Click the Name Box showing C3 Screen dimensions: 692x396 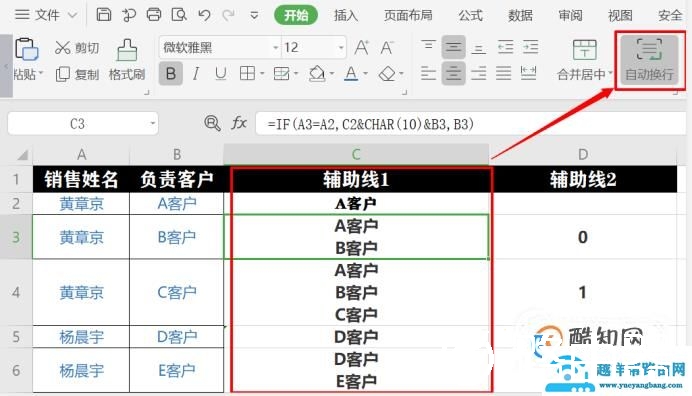[78, 124]
